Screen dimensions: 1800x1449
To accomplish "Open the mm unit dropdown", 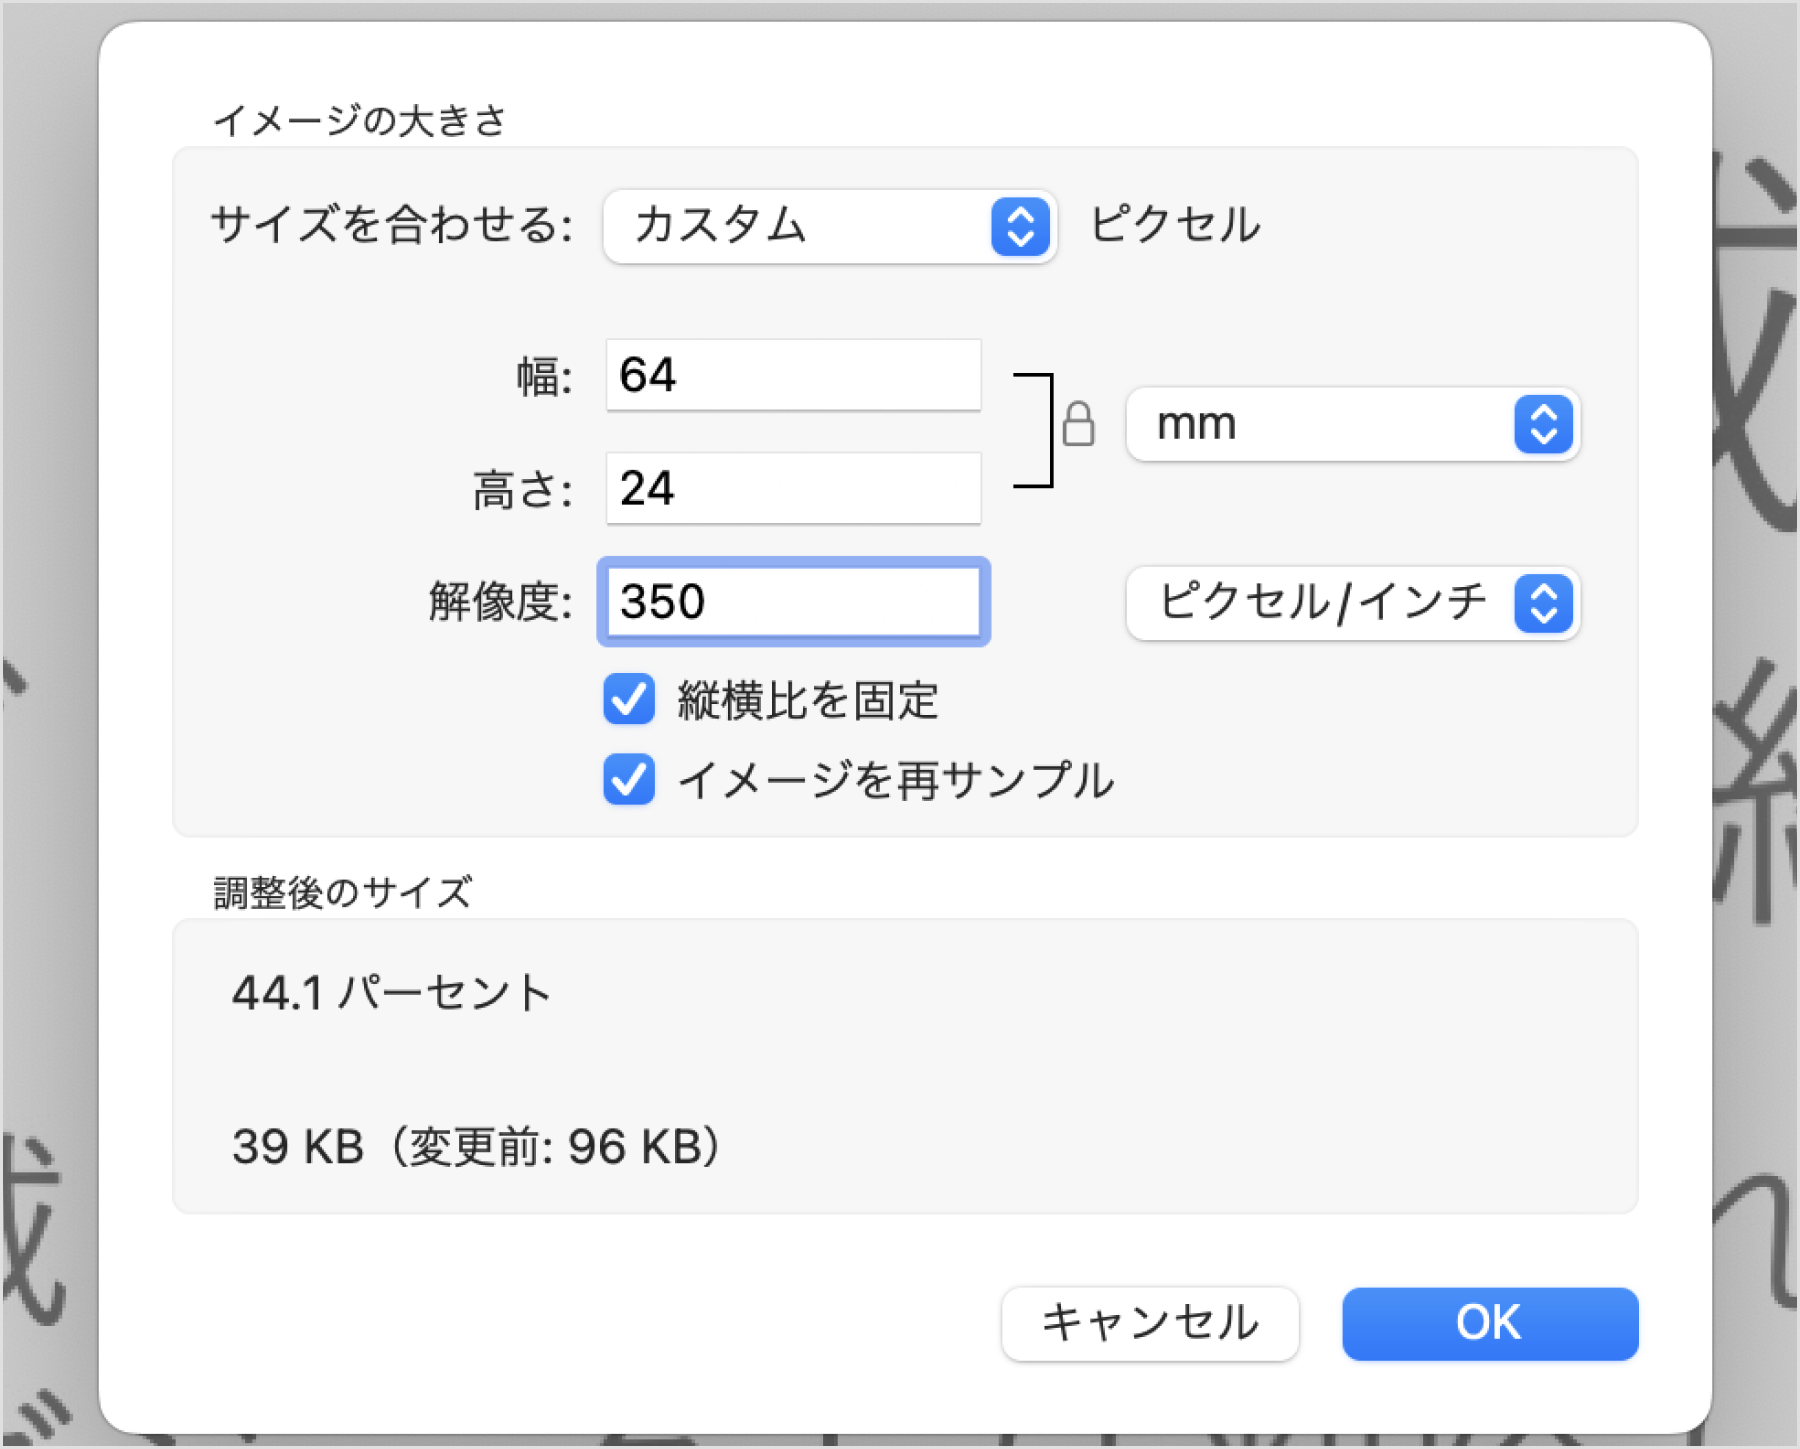I will click(x=1352, y=424).
